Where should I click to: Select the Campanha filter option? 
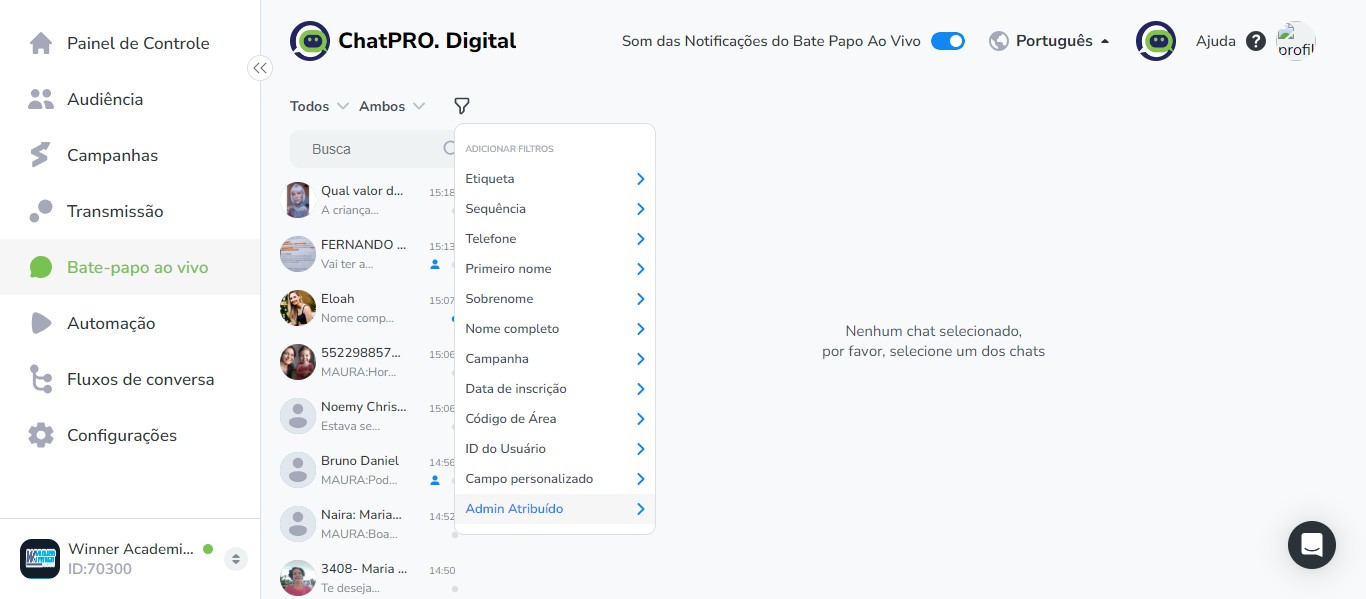[555, 359]
